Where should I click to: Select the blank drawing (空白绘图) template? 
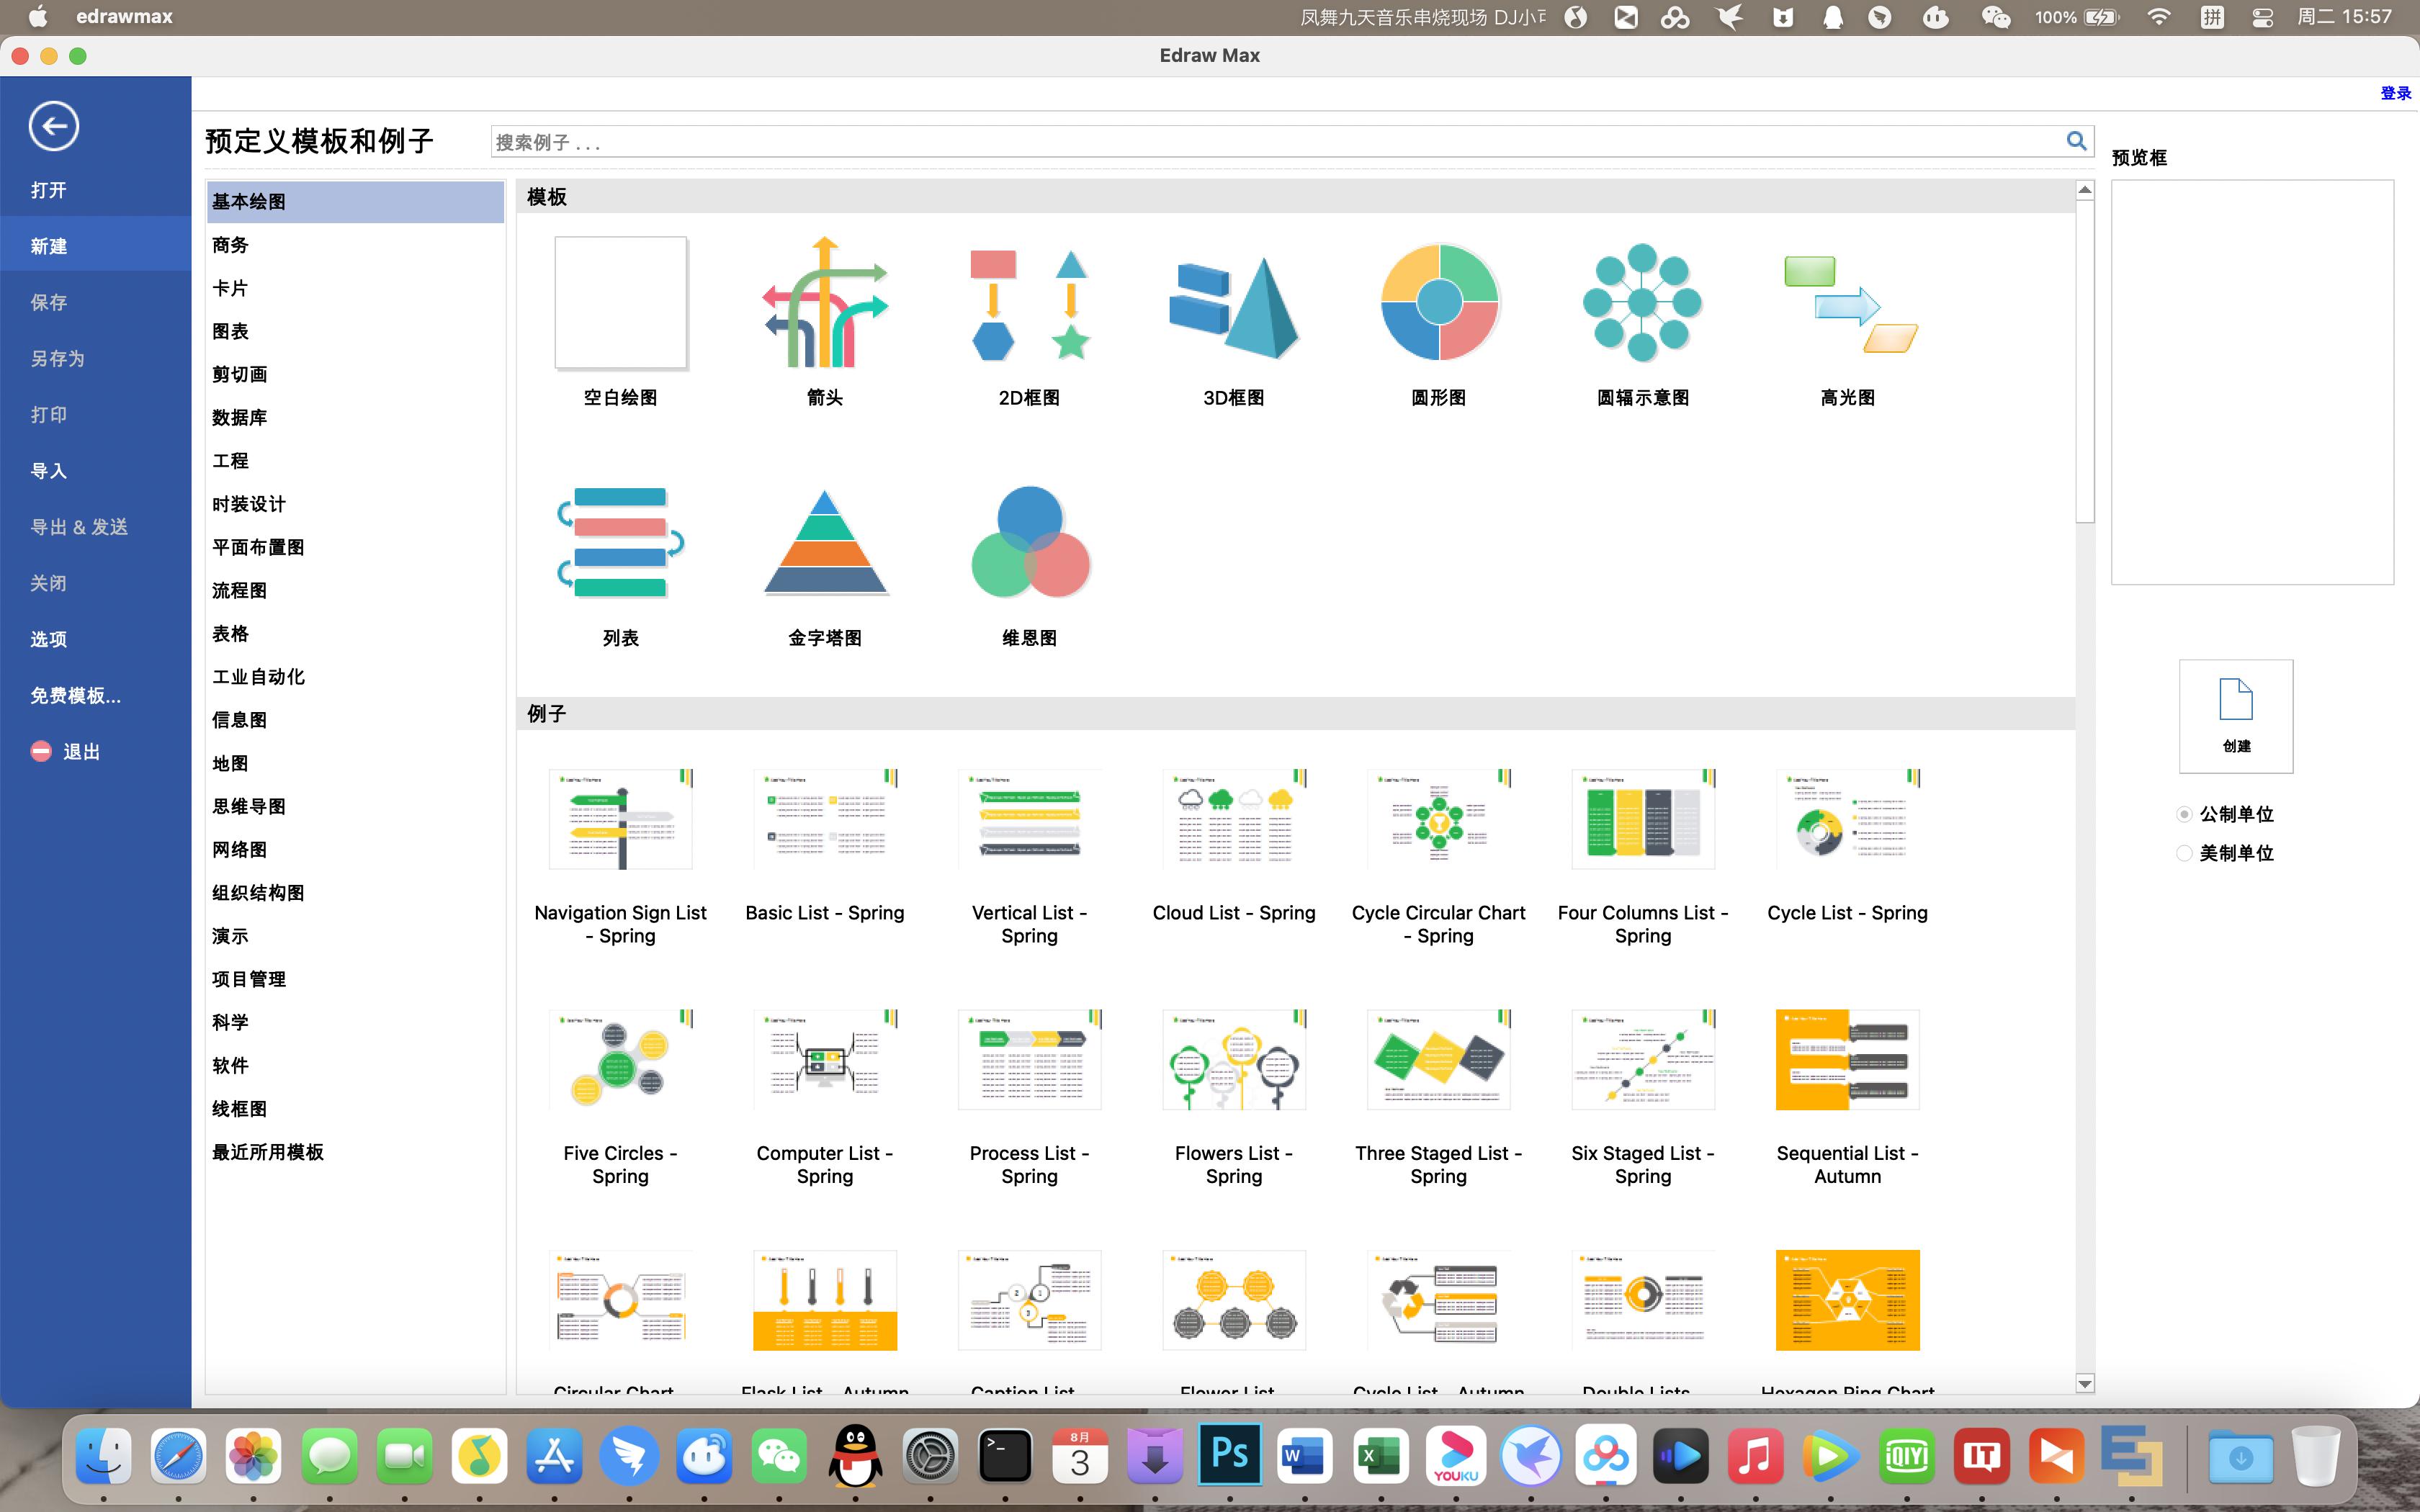[x=620, y=303]
